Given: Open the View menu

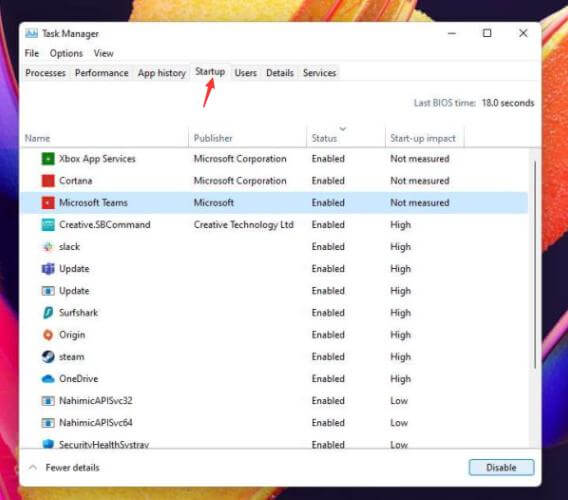Looking at the screenshot, I should 104,53.
